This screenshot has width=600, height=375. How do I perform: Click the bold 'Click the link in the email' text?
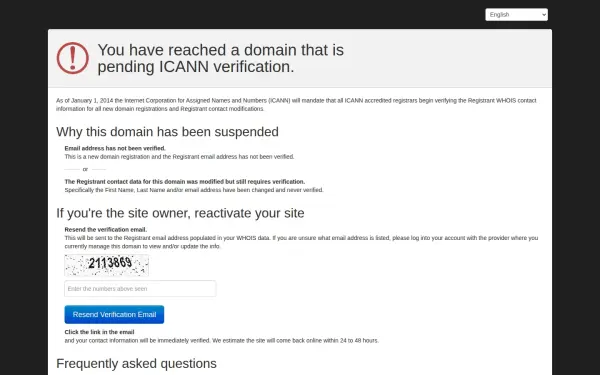(x=99, y=332)
